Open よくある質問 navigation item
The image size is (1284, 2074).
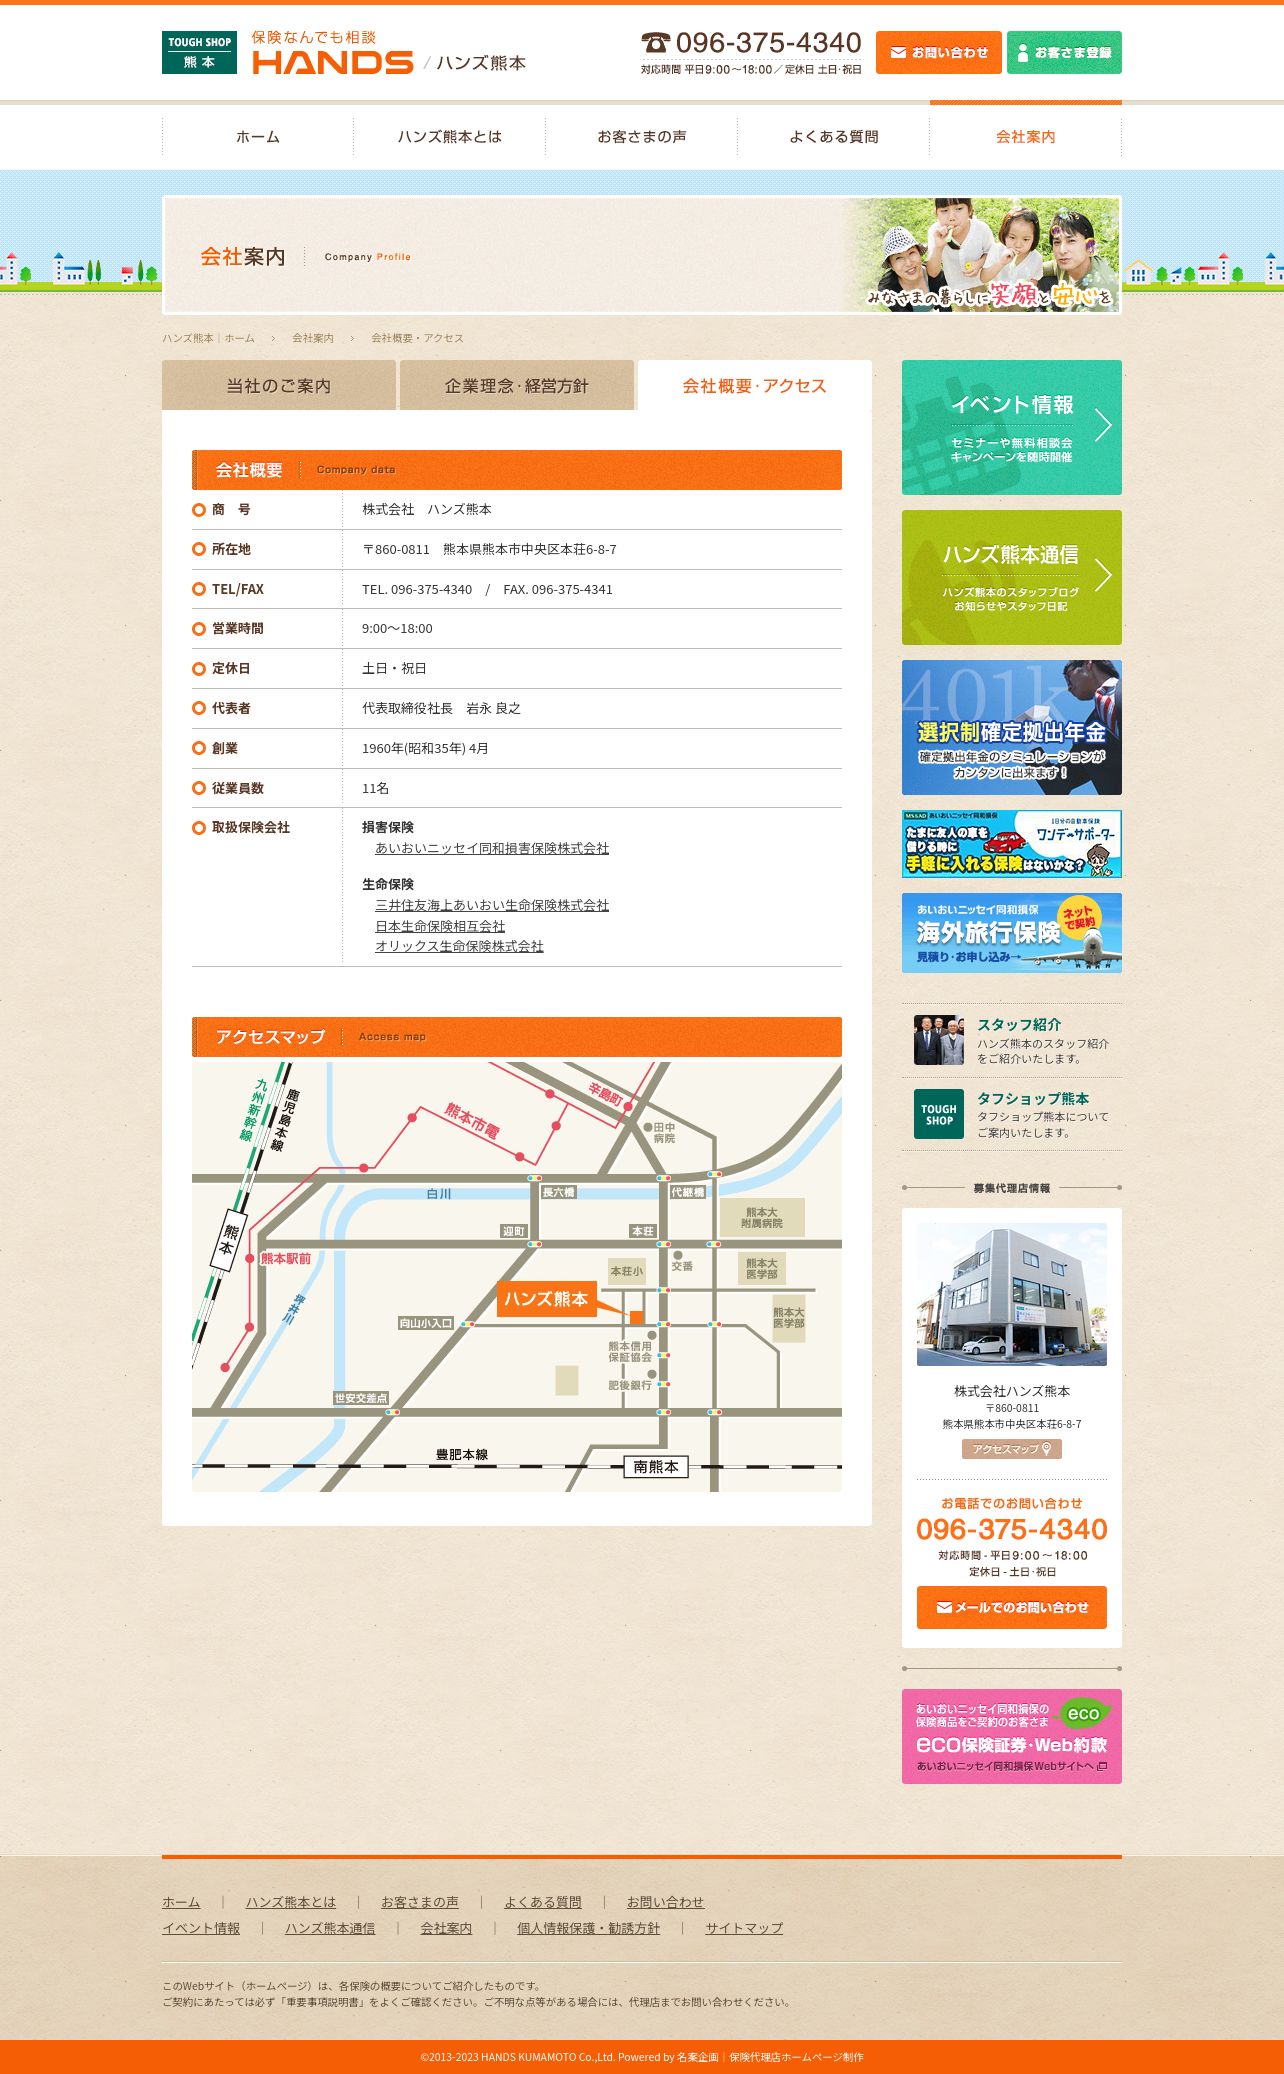click(x=834, y=137)
